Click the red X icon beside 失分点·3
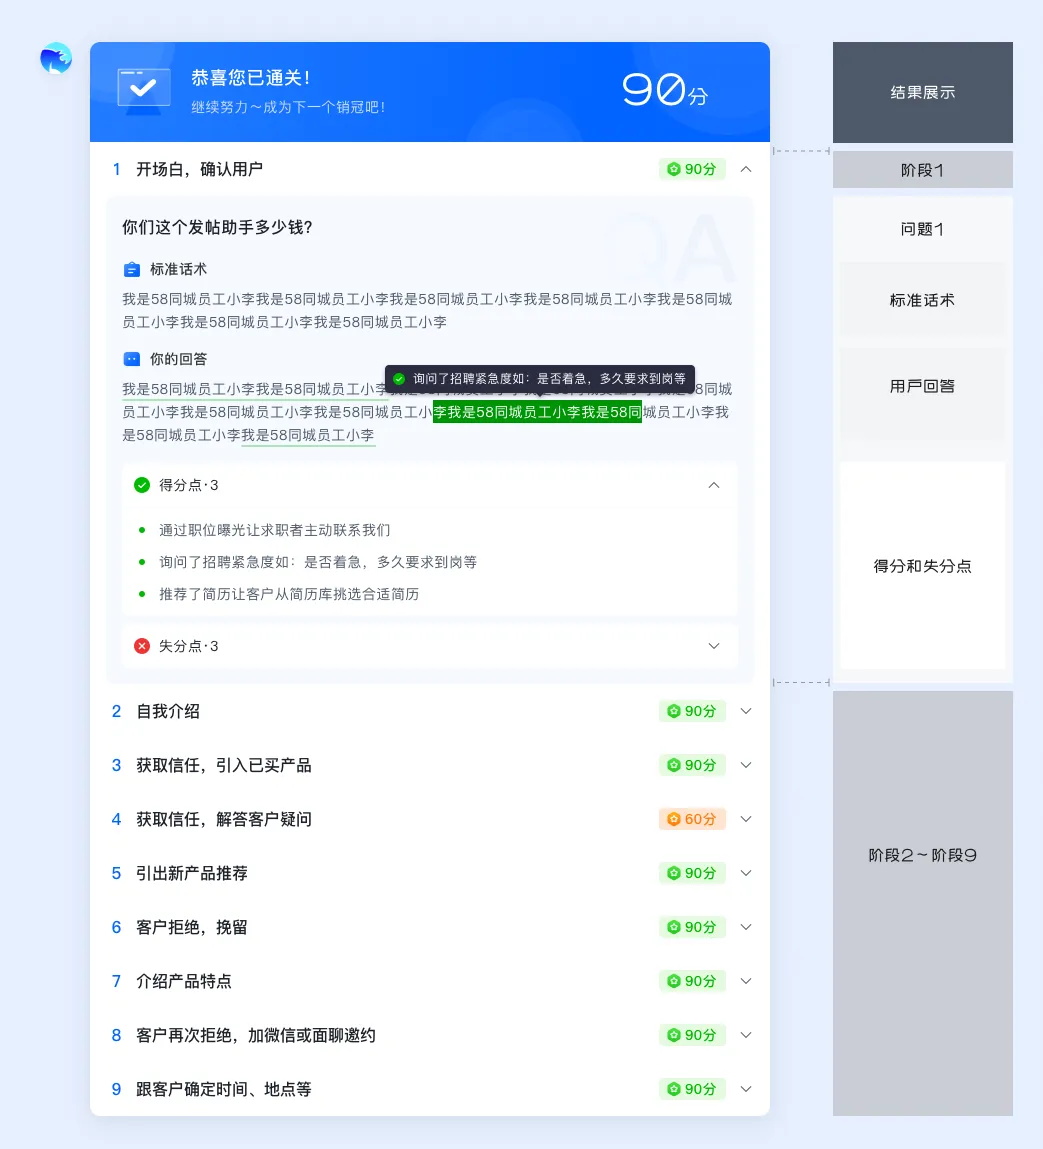 tap(142, 645)
